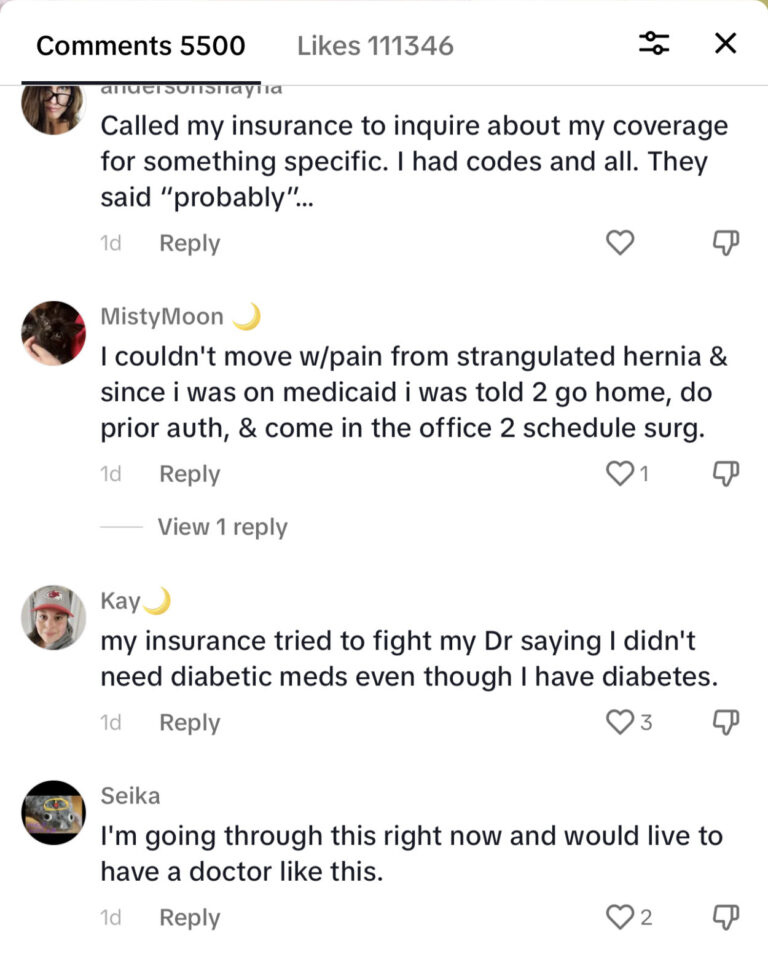Image resolution: width=768 pixels, height=965 pixels.
Task: Reply to andersonshayna's insurance comment
Action: (x=189, y=242)
